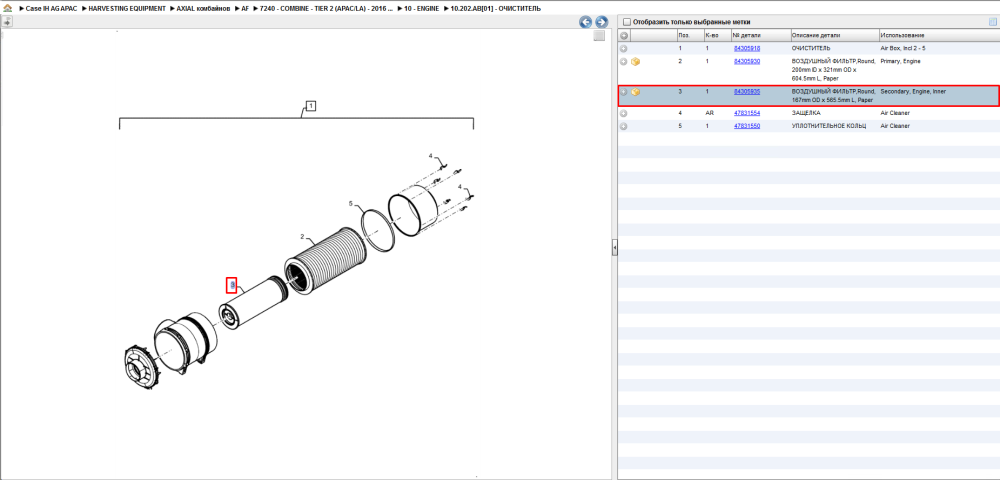Select the 'ОЧИСТИТЕЛЬ' description cell
Viewport: 1000px width, 480px height.
click(x=811, y=48)
